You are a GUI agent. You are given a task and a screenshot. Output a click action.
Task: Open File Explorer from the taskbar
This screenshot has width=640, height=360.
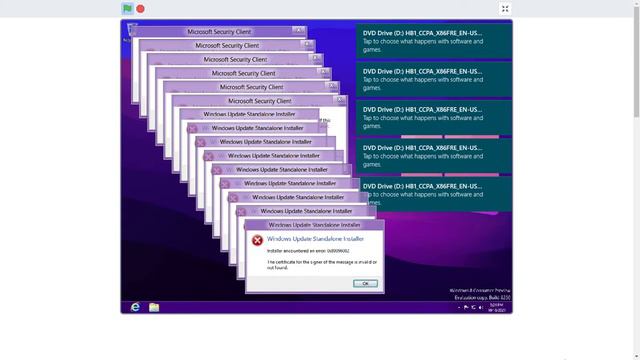(x=154, y=307)
